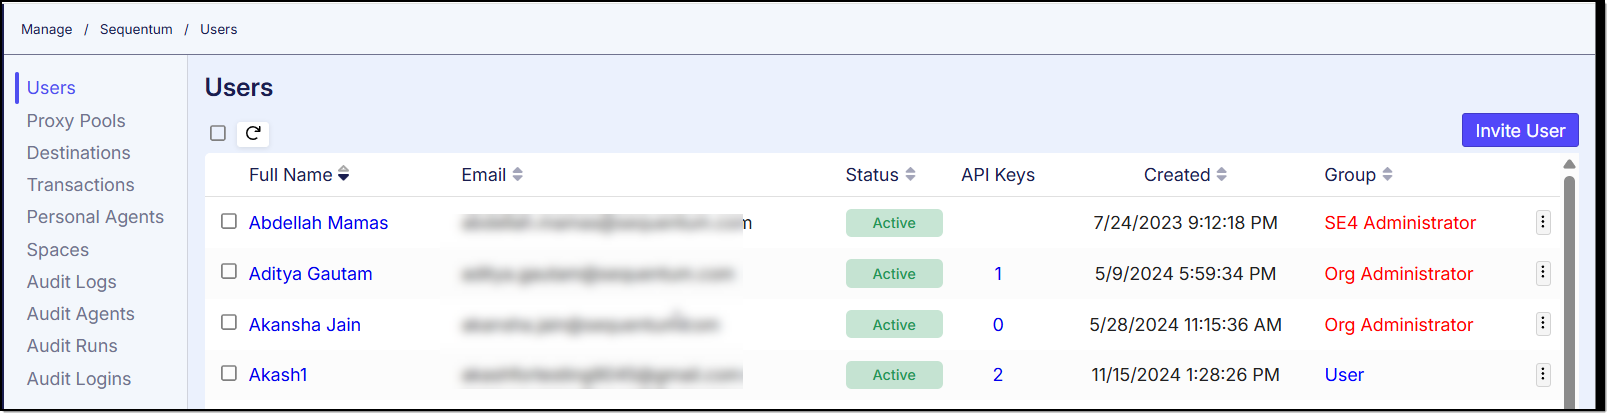The width and height of the screenshot is (1610, 416).
Task: Sort by the Full Name sort icon
Action: [344, 175]
